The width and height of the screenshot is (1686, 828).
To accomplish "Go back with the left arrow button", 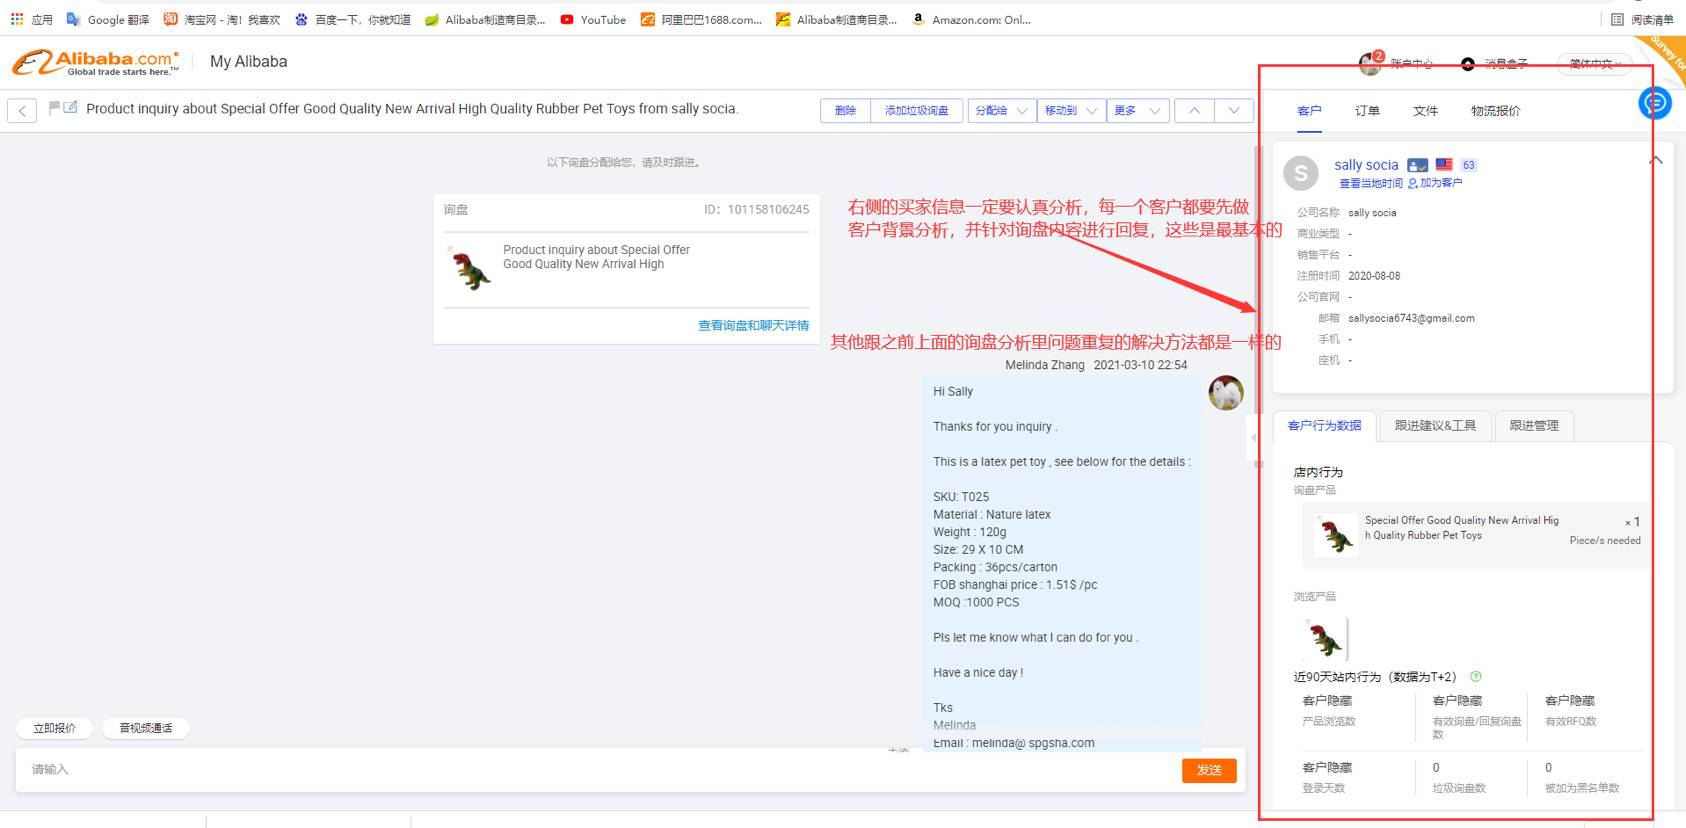I will coord(22,110).
